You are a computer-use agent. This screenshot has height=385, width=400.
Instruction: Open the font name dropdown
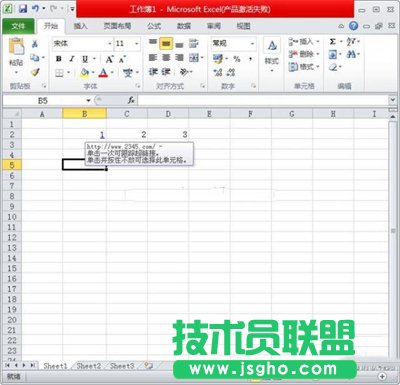tap(109, 44)
